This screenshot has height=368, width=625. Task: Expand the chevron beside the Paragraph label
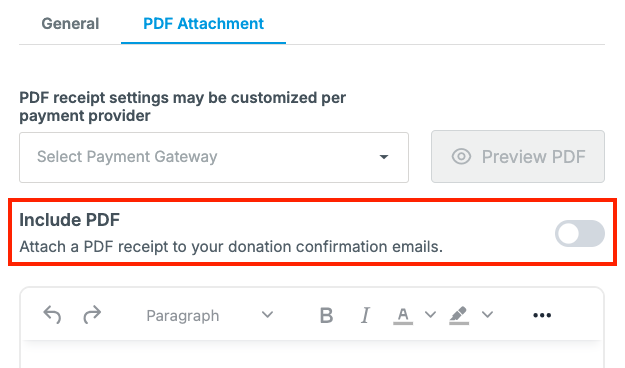tap(267, 315)
